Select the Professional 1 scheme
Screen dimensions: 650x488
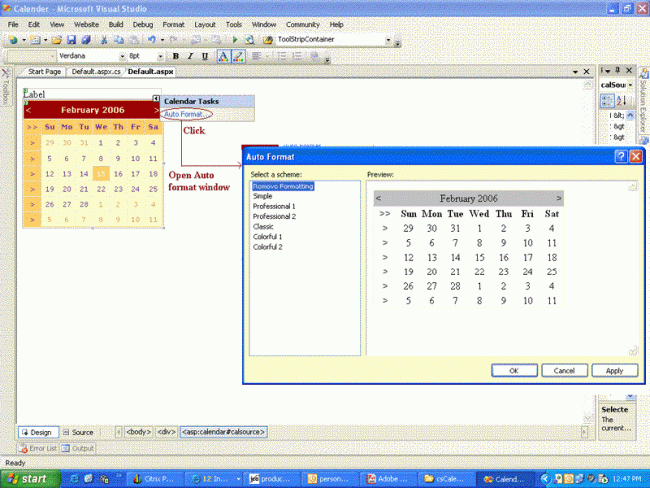pyautogui.click(x=274, y=206)
